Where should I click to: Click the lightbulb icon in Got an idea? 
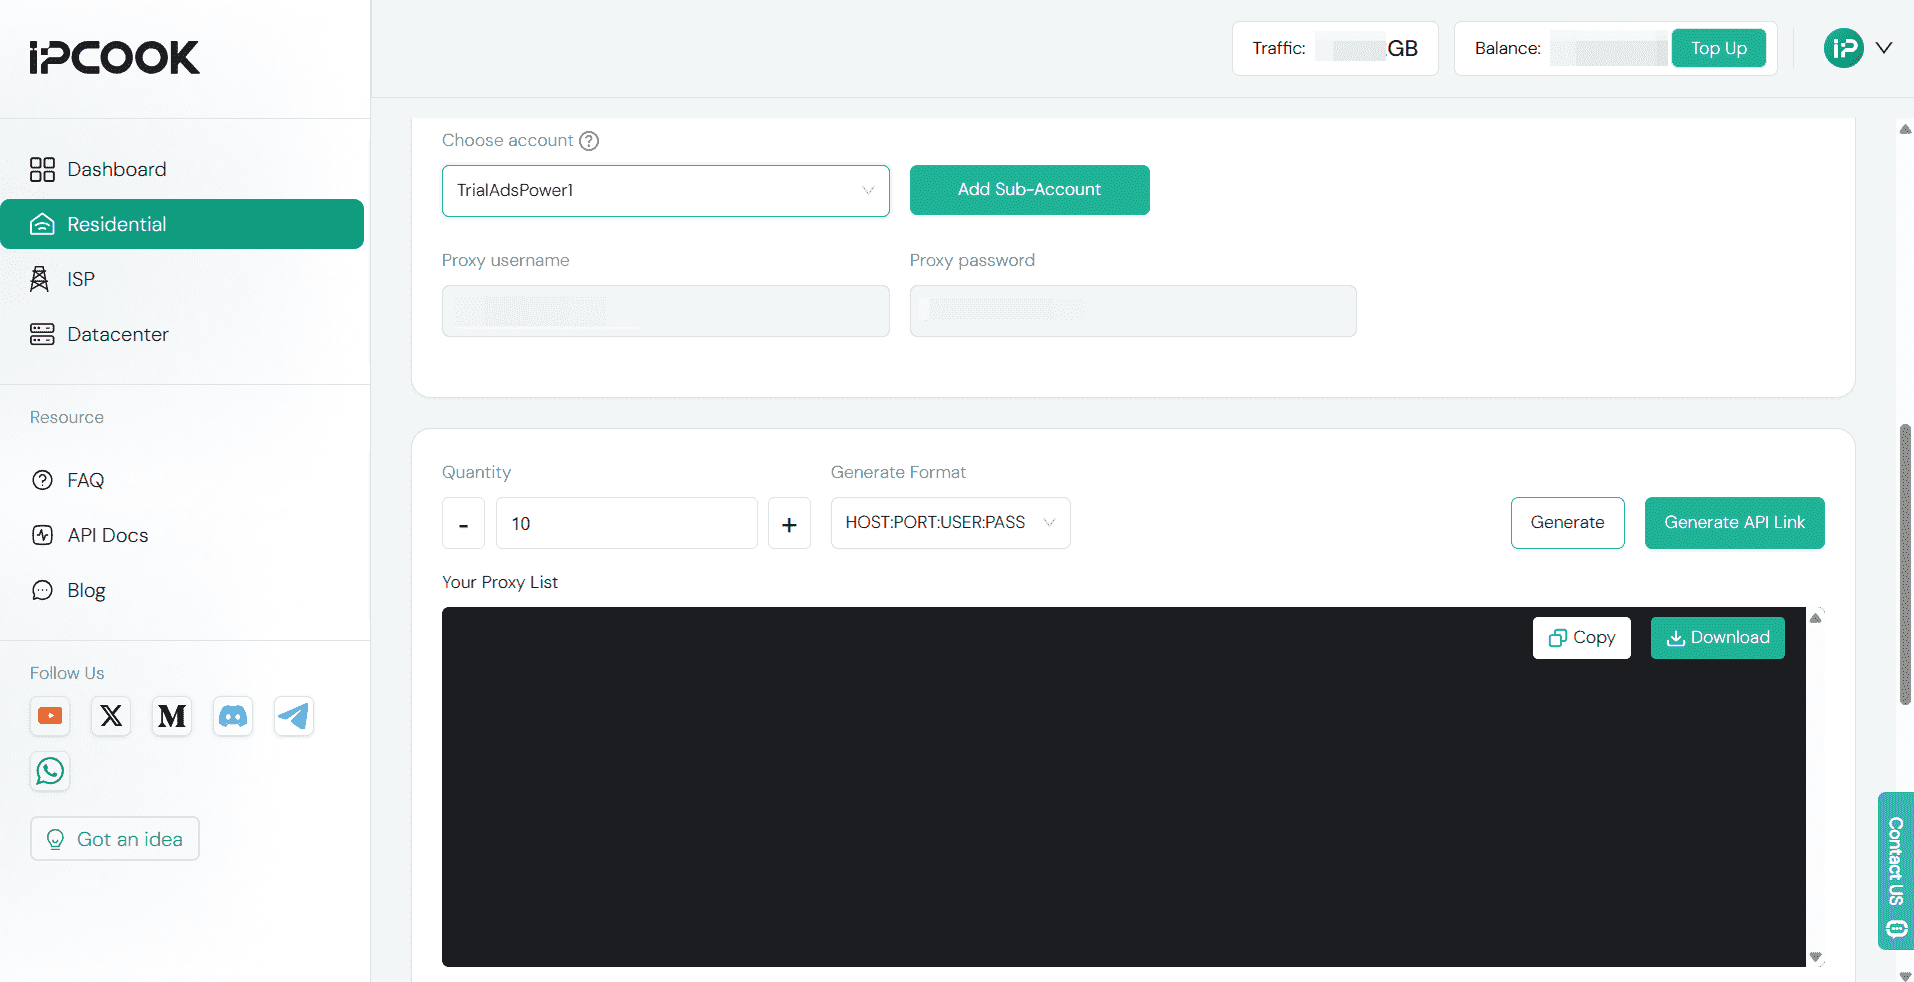tap(56, 839)
